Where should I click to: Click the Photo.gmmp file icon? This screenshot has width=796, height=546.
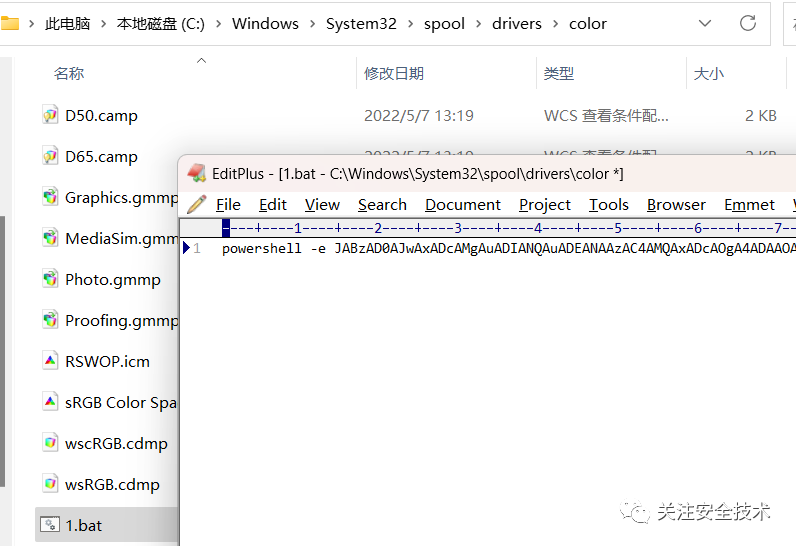(x=50, y=279)
